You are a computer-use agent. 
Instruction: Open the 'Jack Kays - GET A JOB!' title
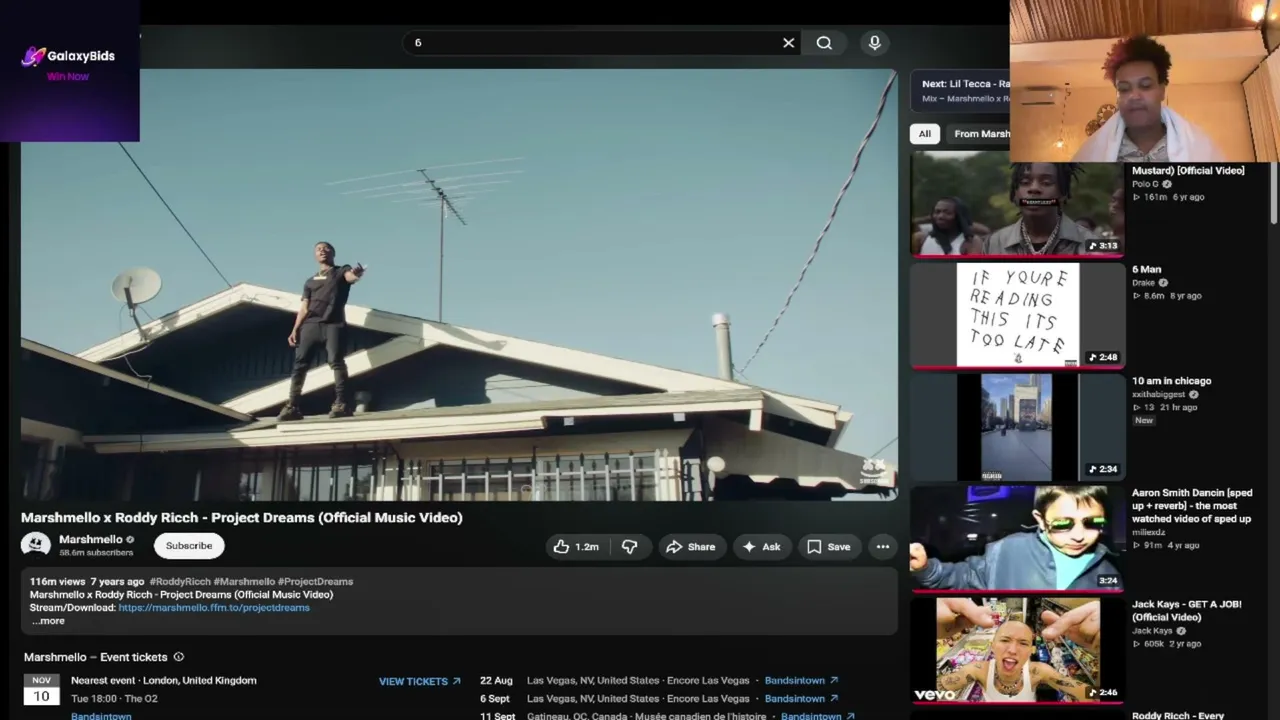1187,611
